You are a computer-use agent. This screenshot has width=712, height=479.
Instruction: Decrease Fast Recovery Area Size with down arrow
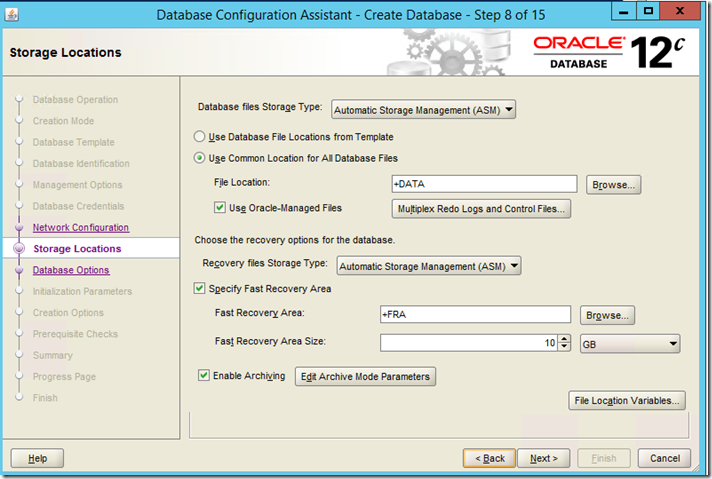pyautogui.click(x=564, y=347)
